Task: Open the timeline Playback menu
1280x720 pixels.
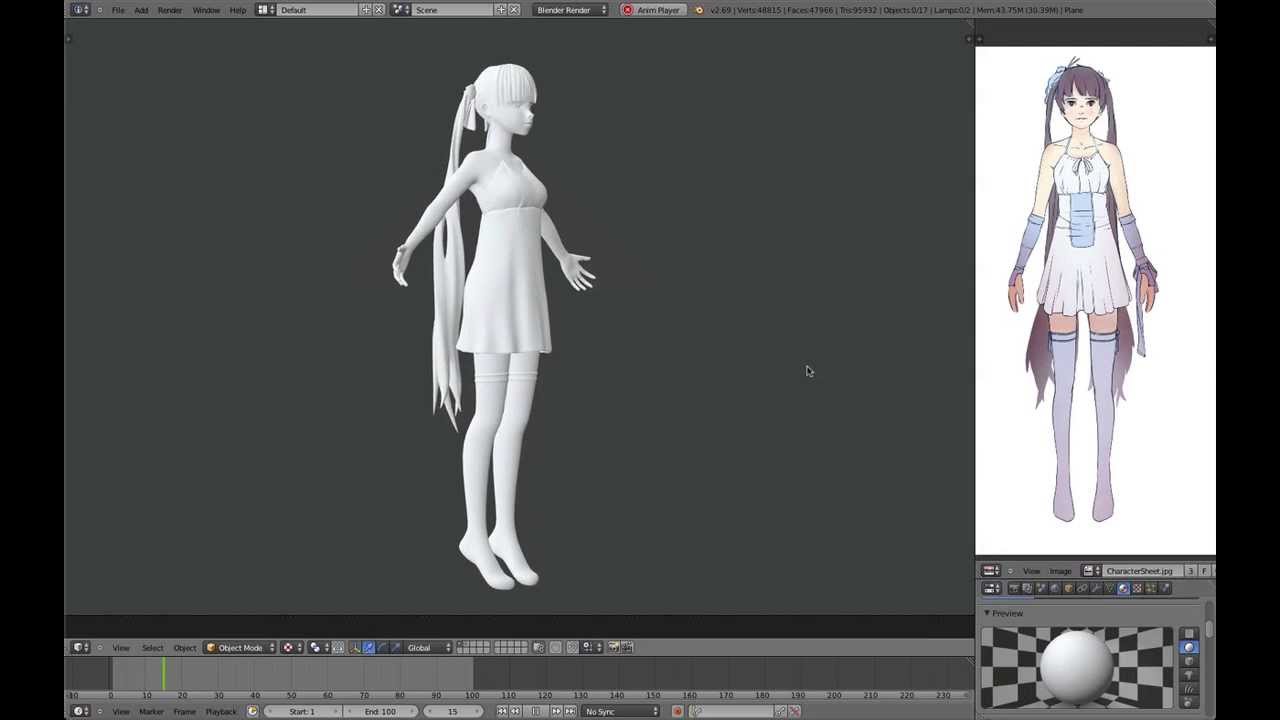Action: coord(221,711)
